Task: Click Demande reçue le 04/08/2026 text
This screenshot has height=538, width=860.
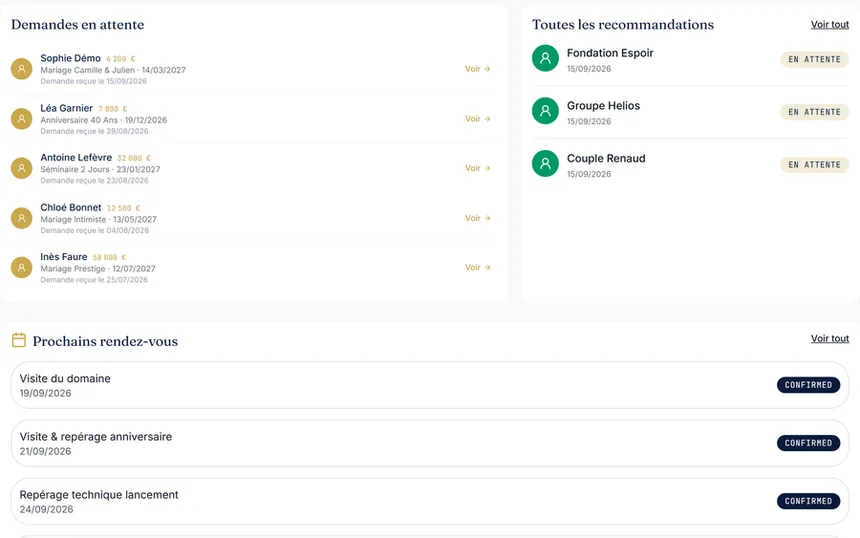Action: click(94, 230)
